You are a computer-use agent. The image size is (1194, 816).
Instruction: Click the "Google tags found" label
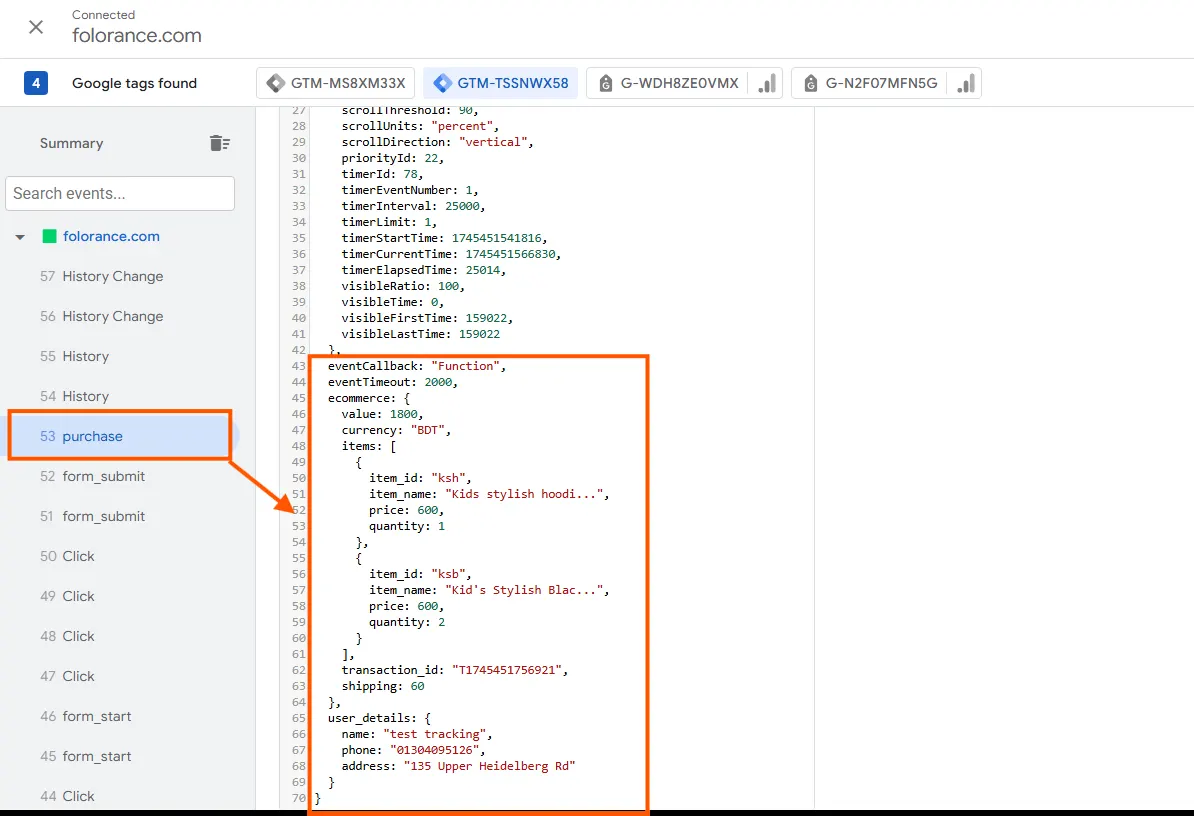pos(134,83)
